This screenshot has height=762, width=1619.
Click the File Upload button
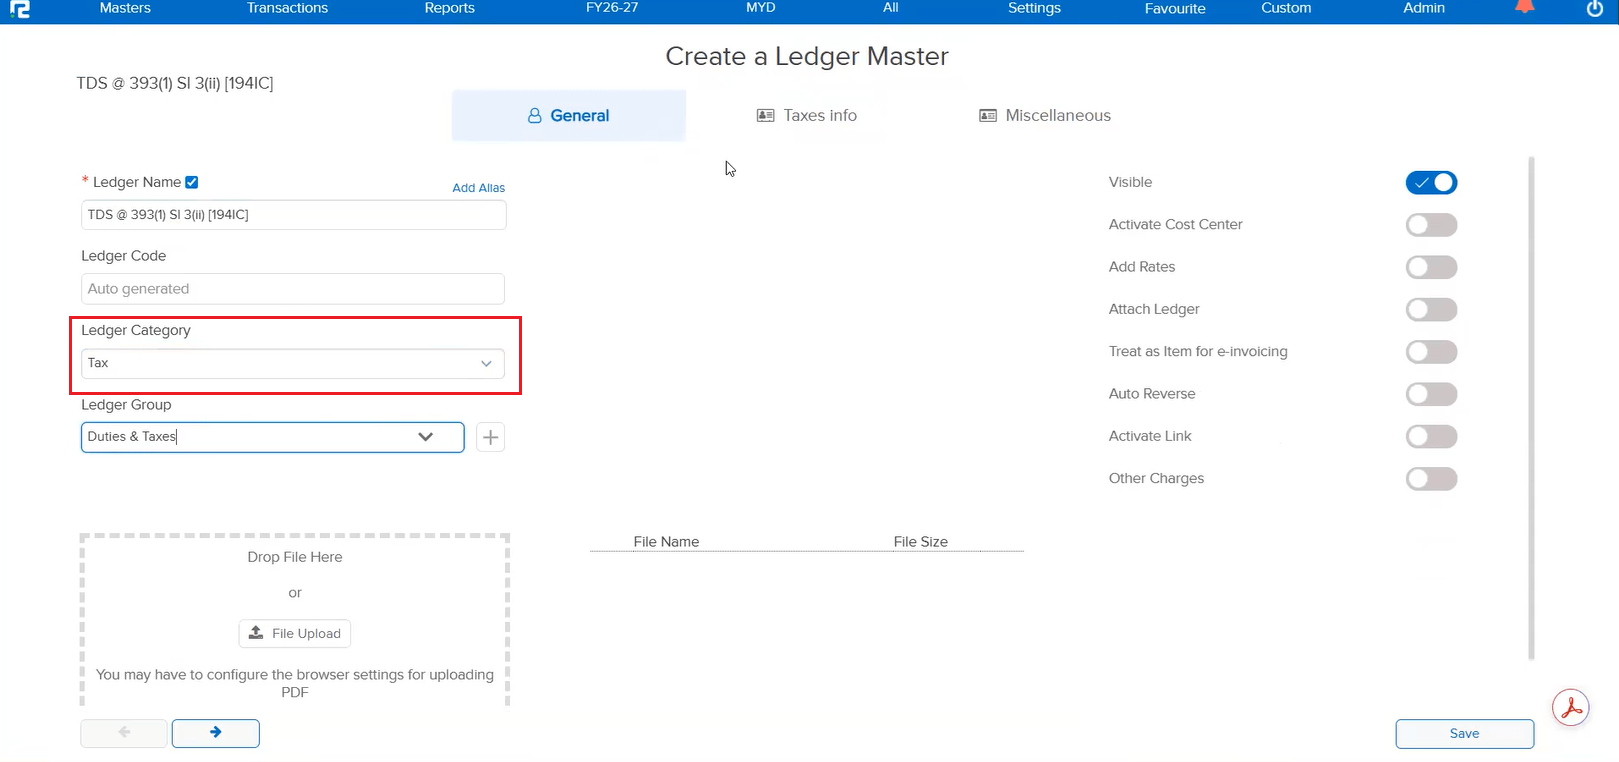click(x=295, y=633)
